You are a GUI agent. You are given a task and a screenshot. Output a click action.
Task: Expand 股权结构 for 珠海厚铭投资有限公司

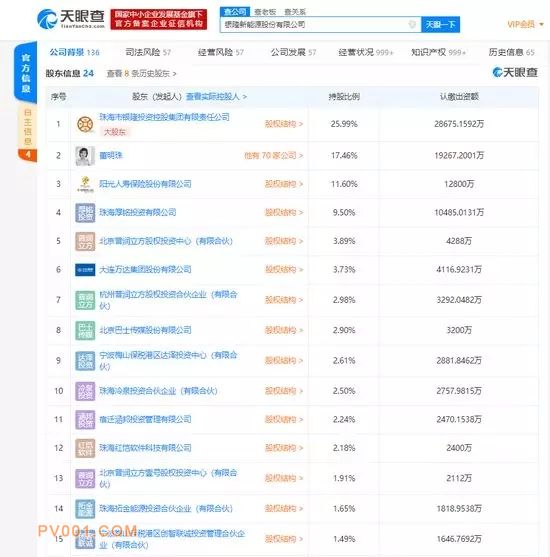point(284,212)
